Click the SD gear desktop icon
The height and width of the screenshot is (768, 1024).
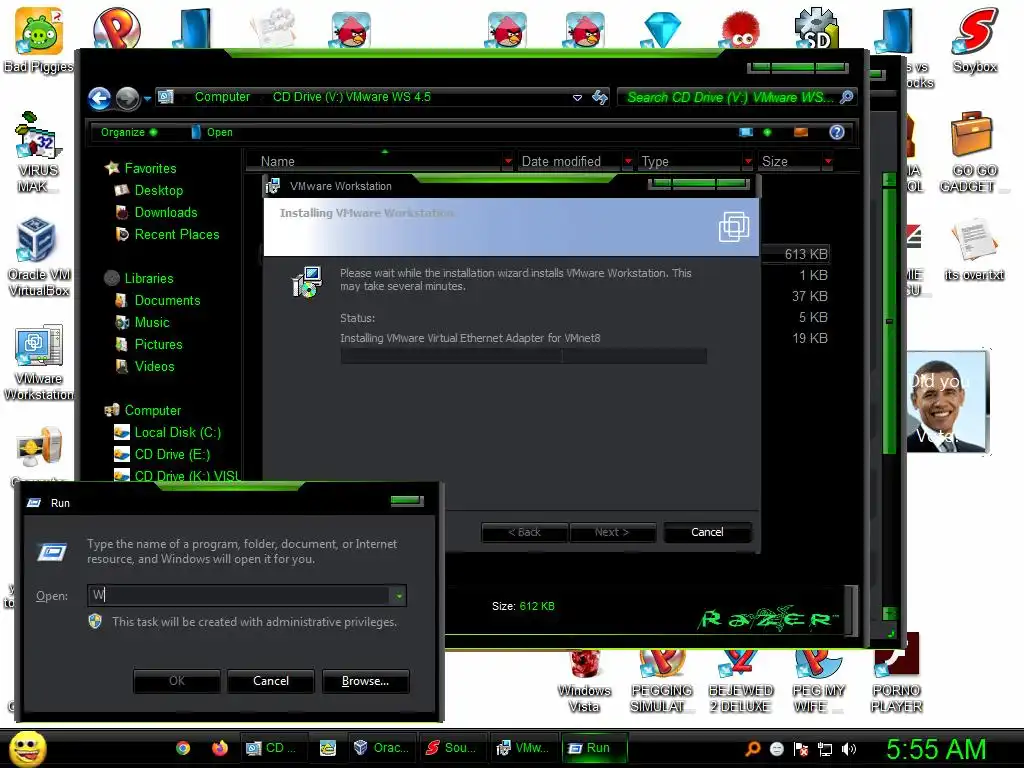click(816, 28)
